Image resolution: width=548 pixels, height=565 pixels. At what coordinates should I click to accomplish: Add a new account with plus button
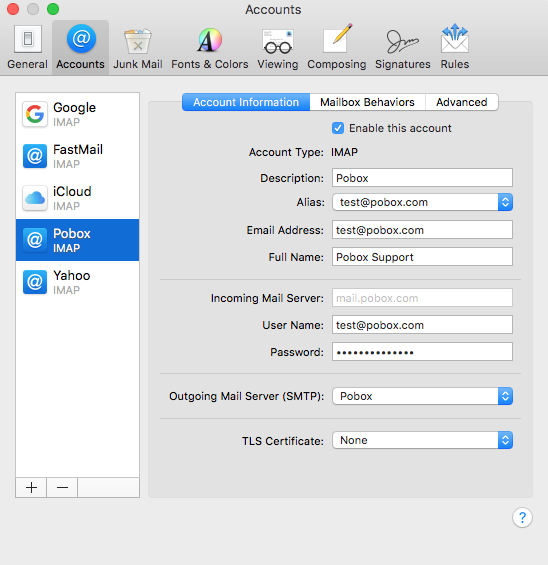tap(31, 488)
